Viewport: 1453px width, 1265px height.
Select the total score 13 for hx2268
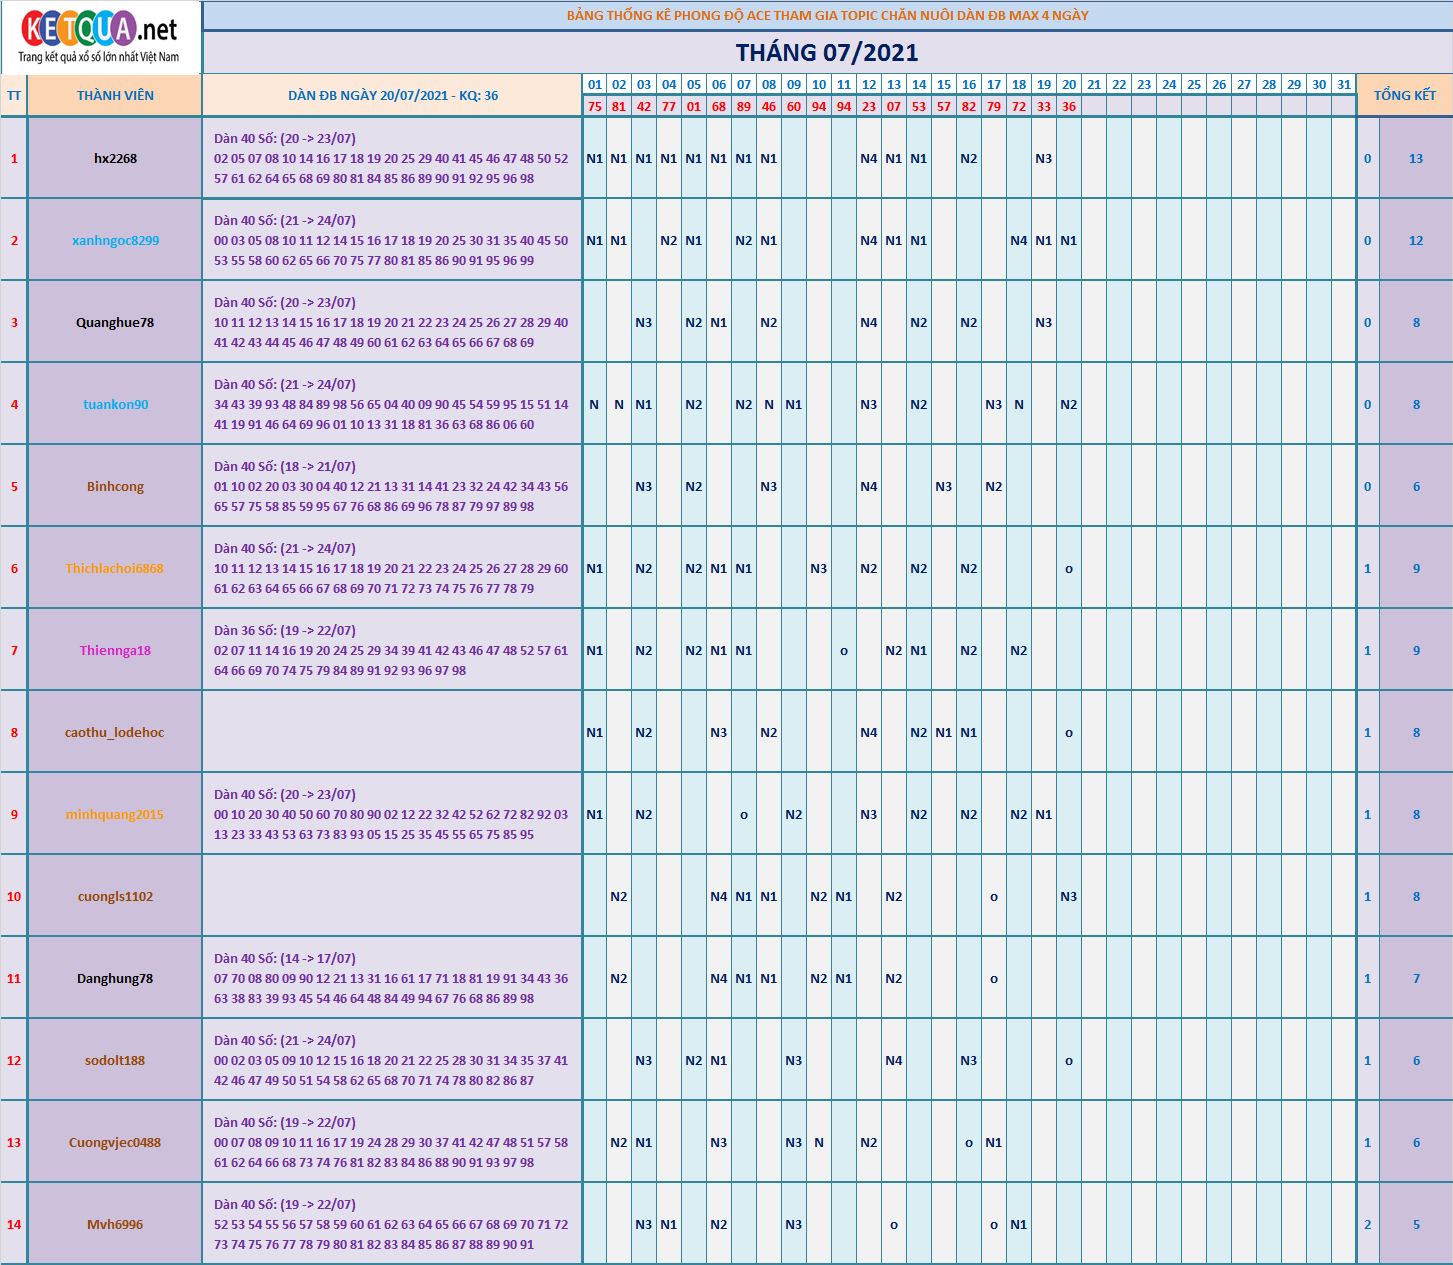1416,159
